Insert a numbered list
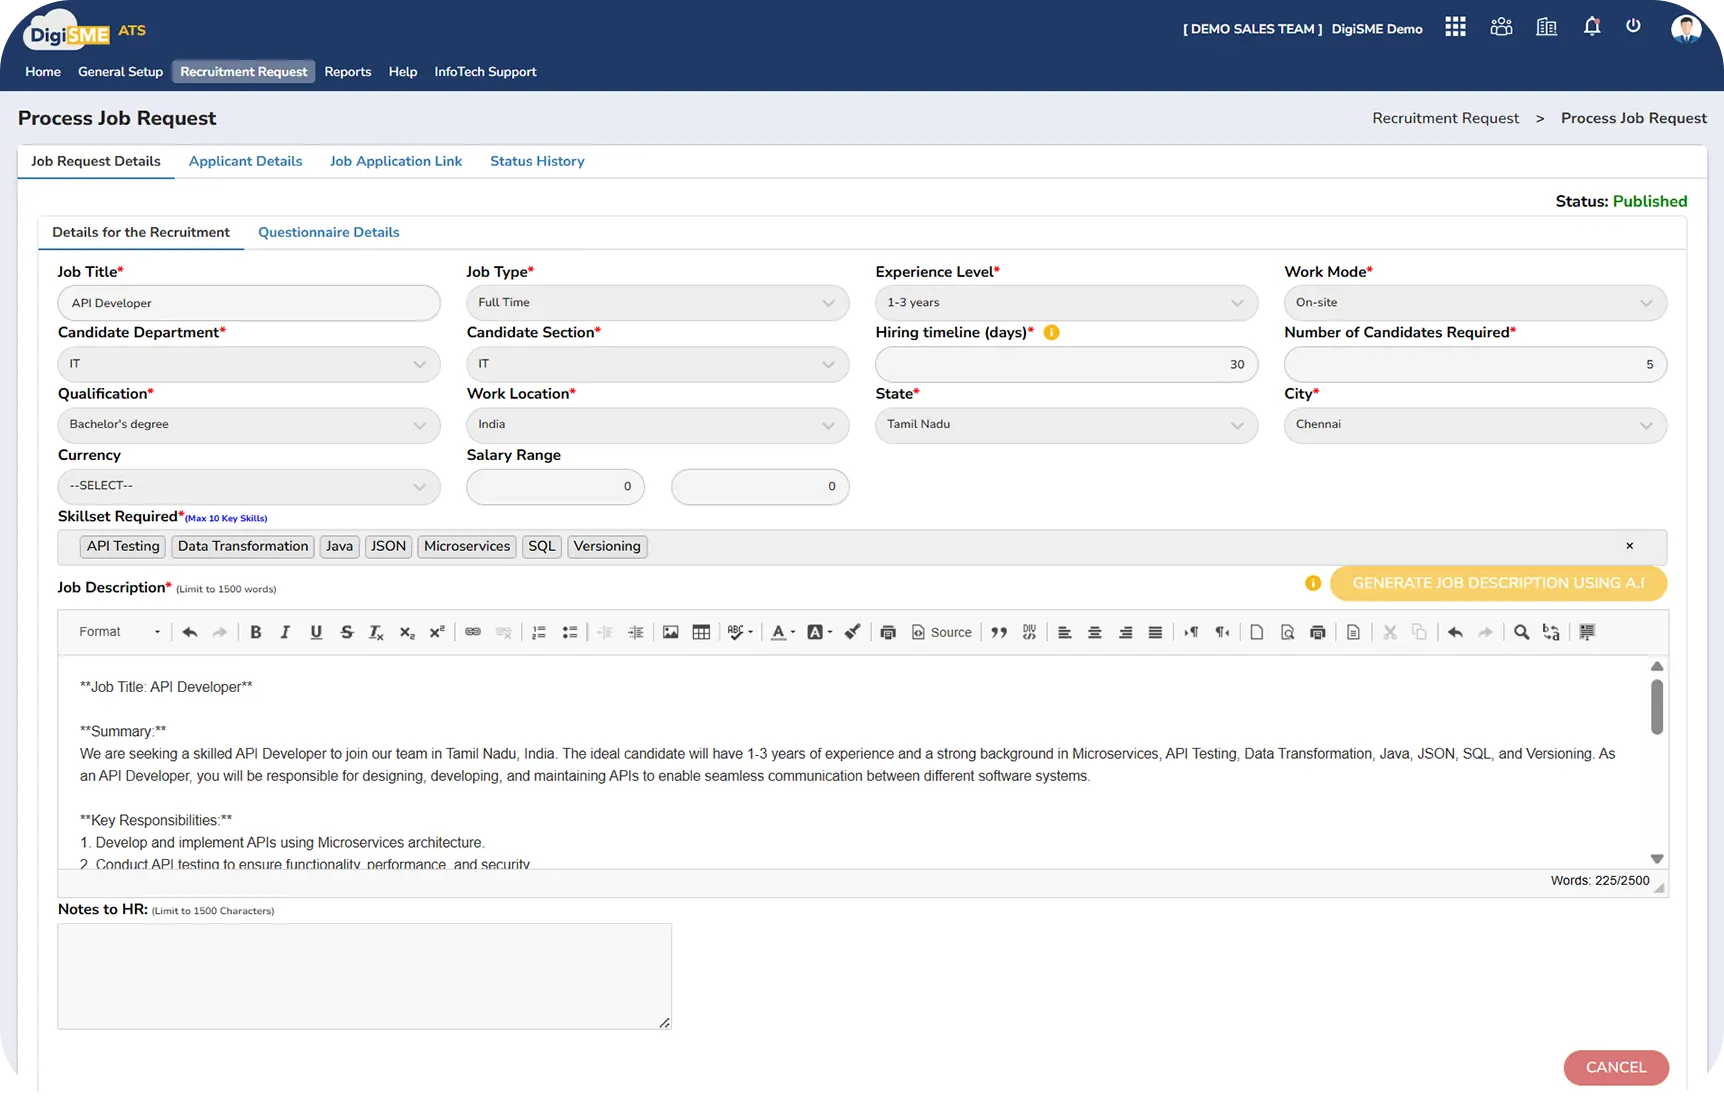Image resolution: width=1724 pixels, height=1100 pixels. click(x=539, y=632)
